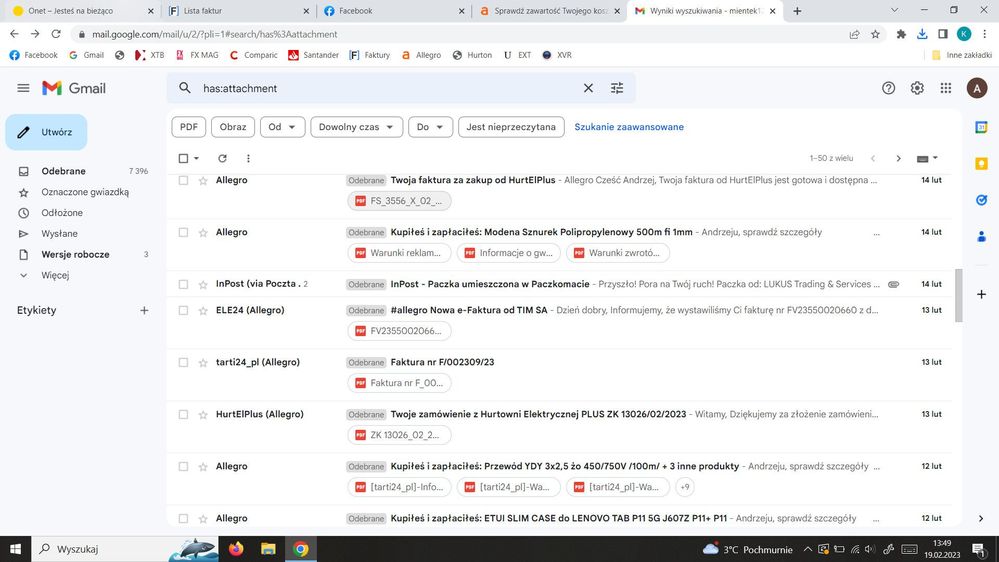Refresh the message list
Image resolution: width=999 pixels, height=562 pixels.
pyautogui.click(x=222, y=158)
